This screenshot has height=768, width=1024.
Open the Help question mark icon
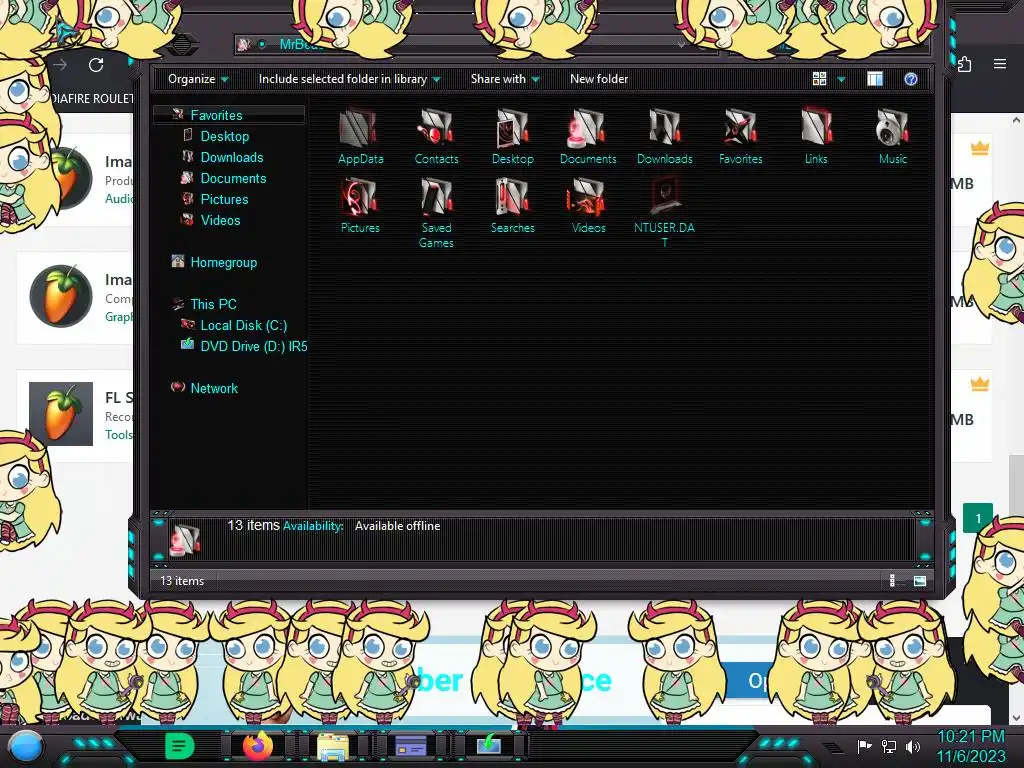(x=910, y=79)
